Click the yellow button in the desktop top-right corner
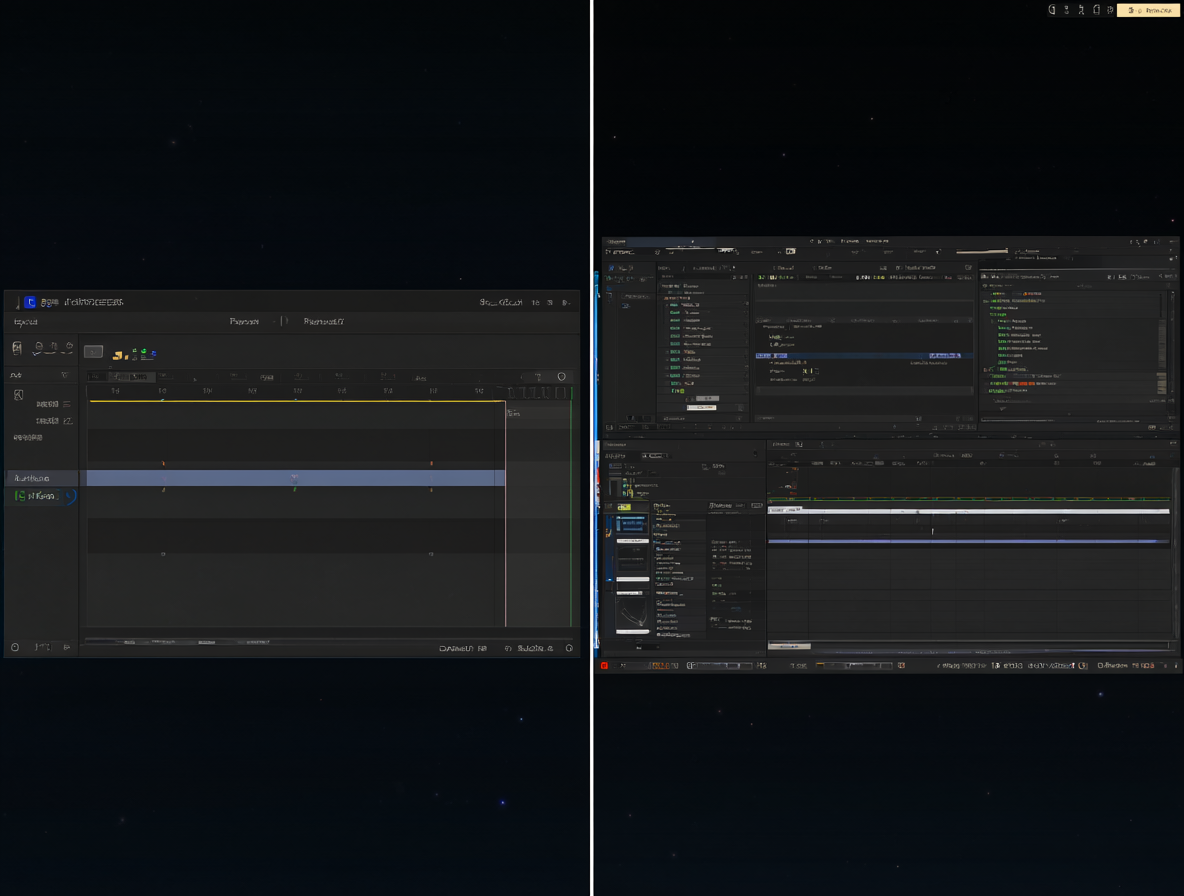Screen dimensions: 1184x896 point(1148,10)
